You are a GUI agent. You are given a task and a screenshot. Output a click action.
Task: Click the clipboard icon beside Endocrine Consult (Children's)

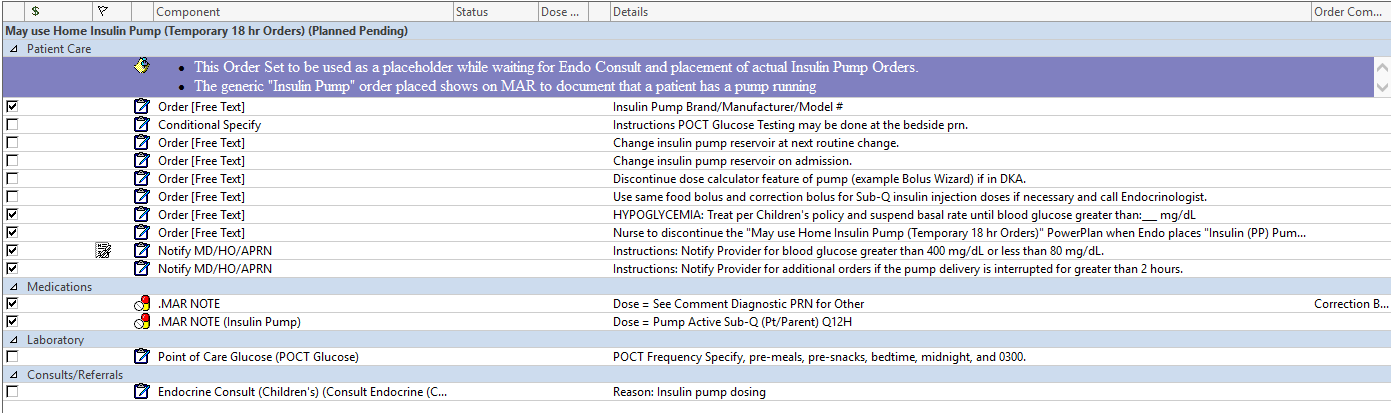coord(142,393)
